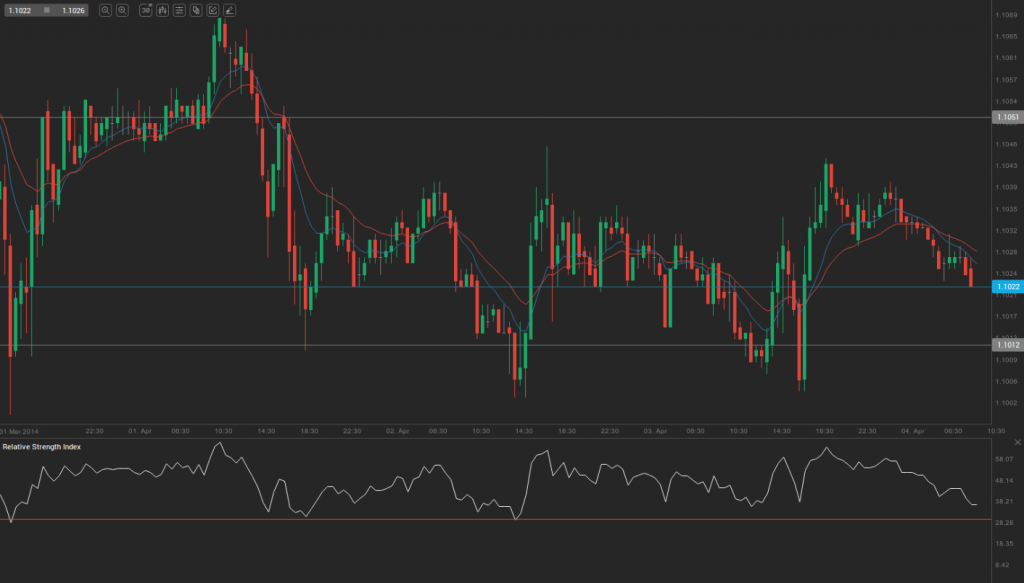
Task: Click the 02. Apr date on time axis
Action: click(x=397, y=431)
